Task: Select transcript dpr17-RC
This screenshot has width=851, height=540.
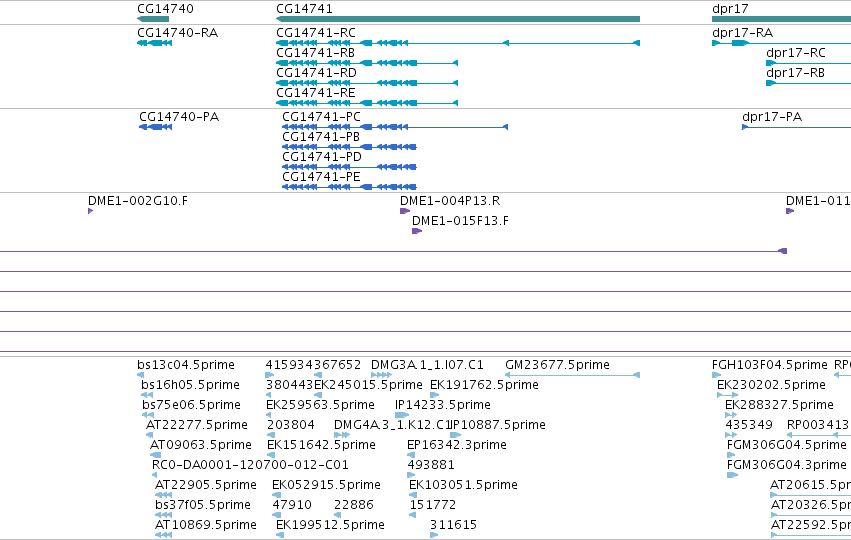Action: tap(796, 53)
